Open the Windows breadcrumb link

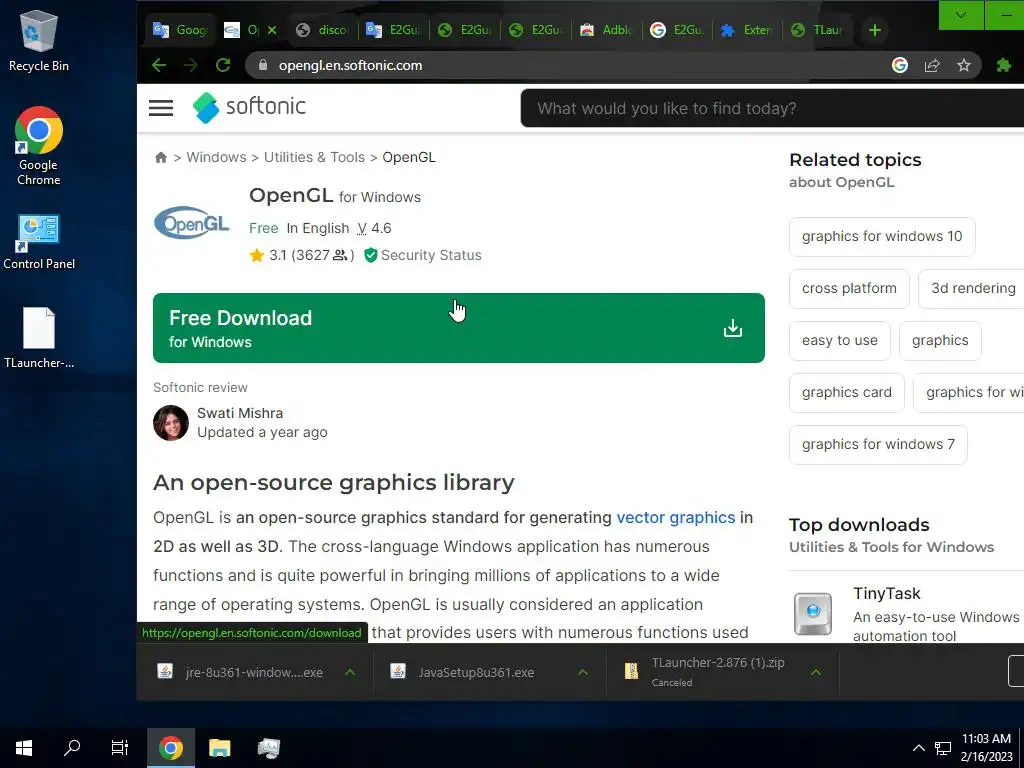216,157
